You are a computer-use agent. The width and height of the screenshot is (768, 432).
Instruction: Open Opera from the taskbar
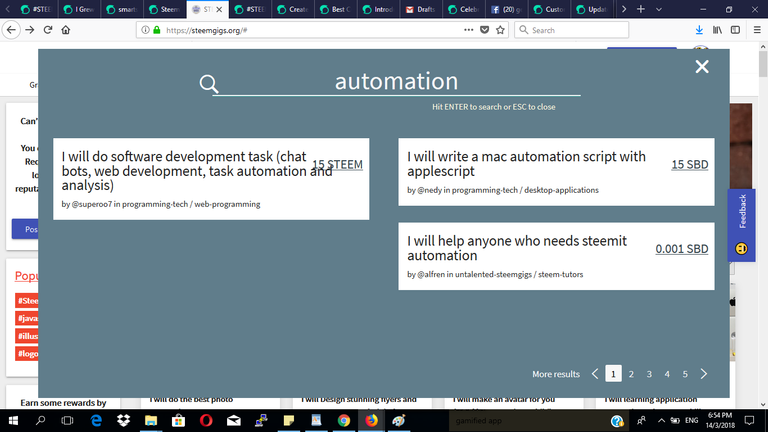(x=206, y=420)
